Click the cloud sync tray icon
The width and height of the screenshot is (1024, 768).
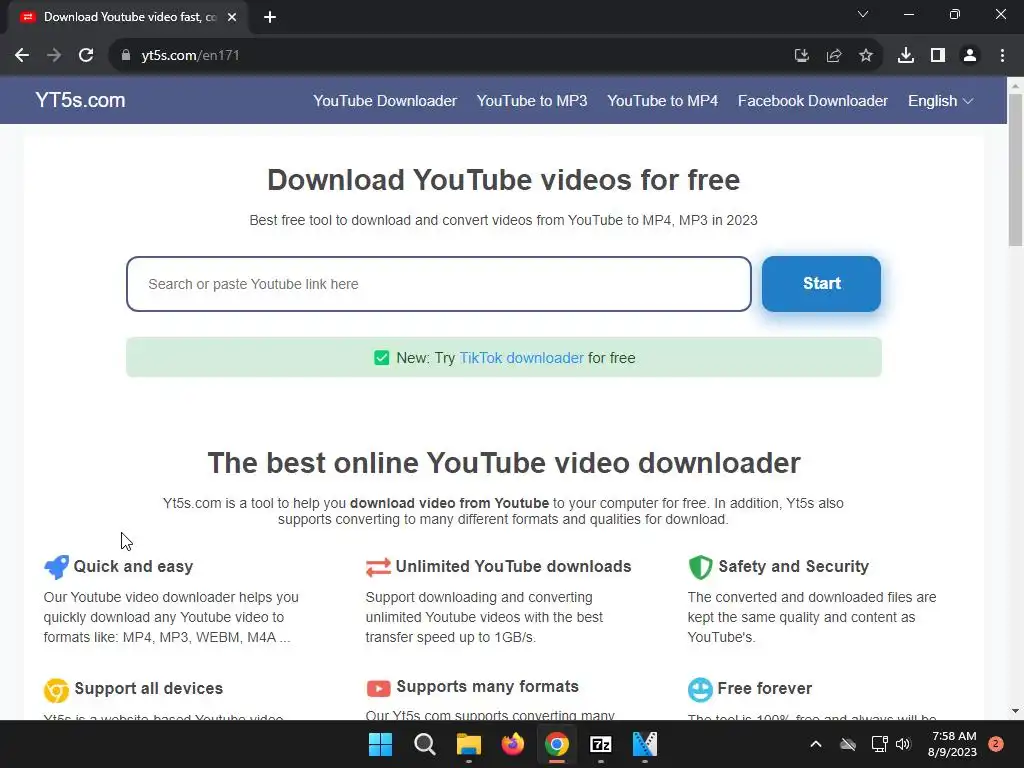tap(848, 744)
